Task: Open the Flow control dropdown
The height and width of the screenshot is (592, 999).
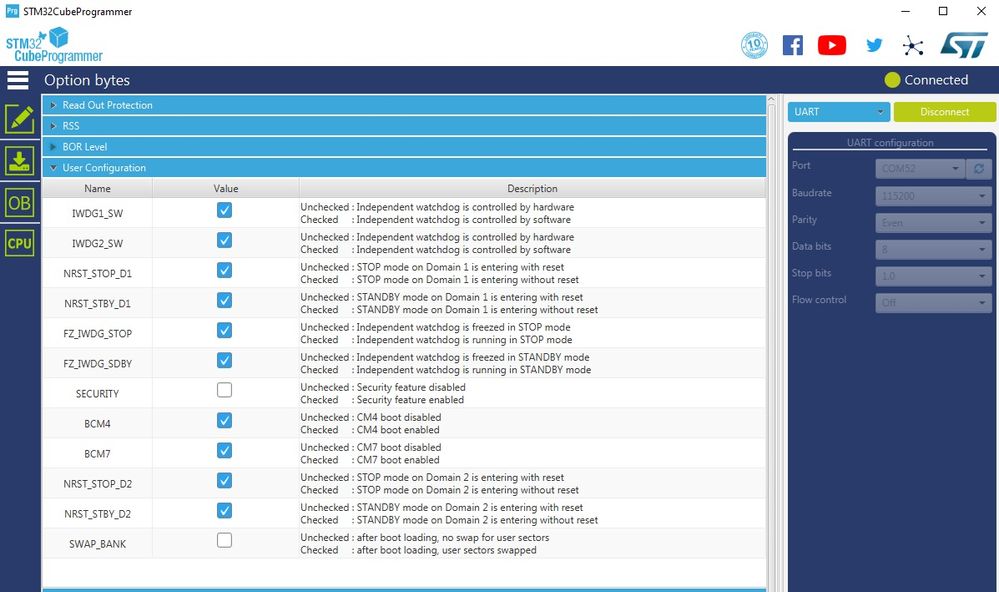Action: click(x=933, y=303)
